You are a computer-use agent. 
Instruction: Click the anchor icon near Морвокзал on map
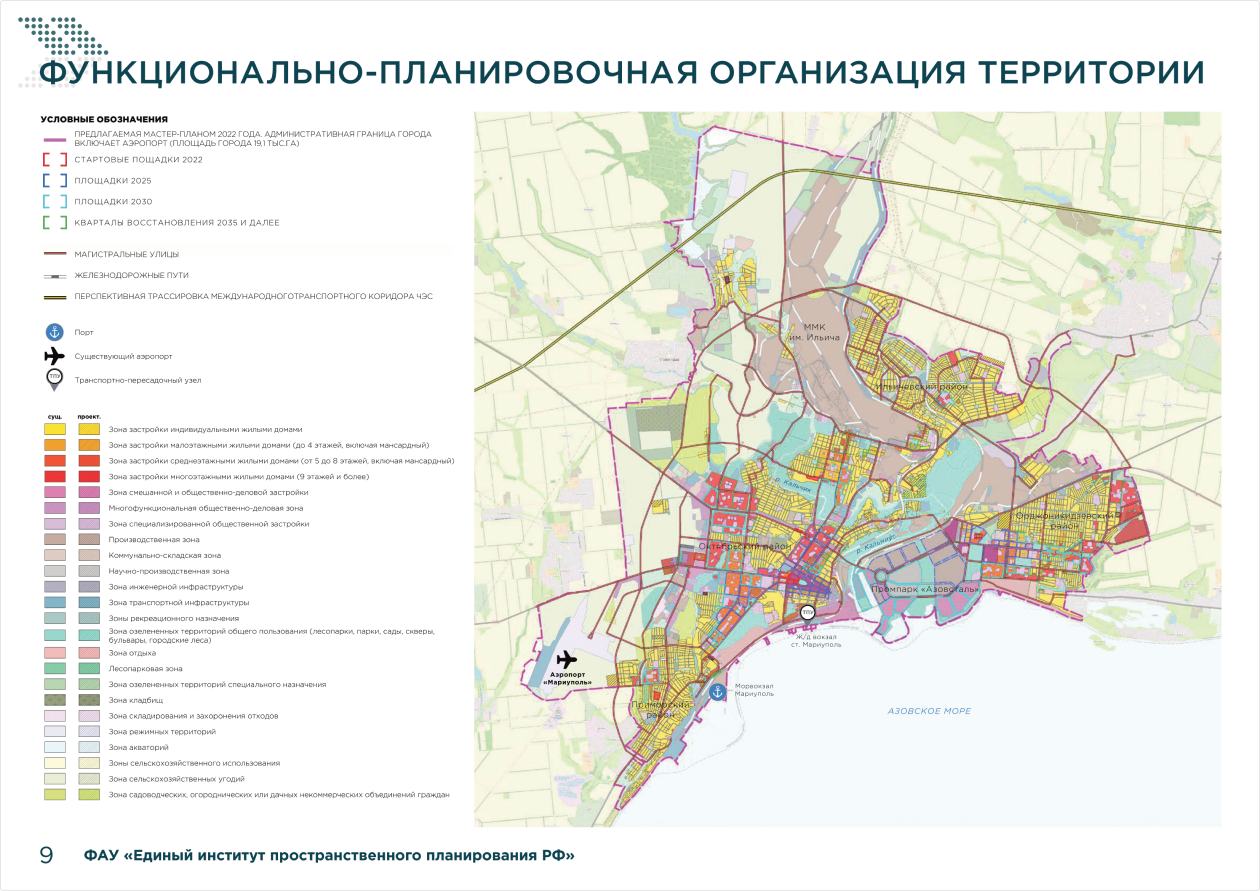[x=717, y=691]
